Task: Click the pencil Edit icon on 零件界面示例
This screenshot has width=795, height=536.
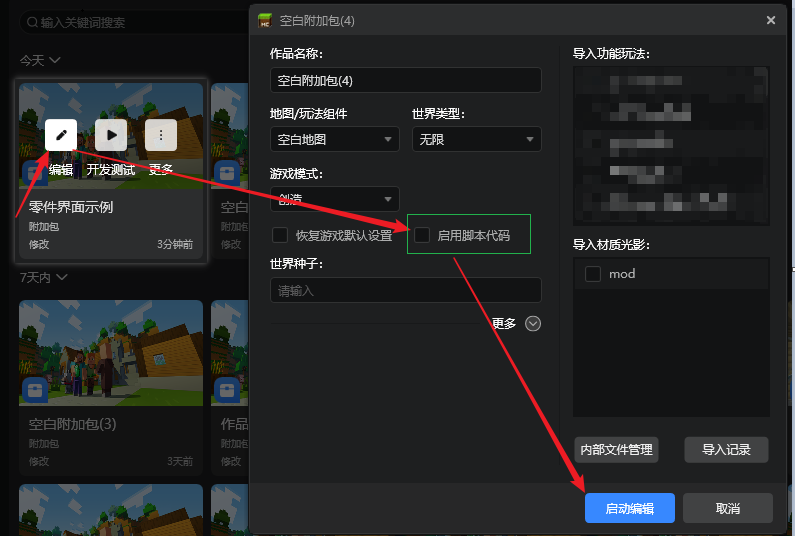Action: coord(61,135)
